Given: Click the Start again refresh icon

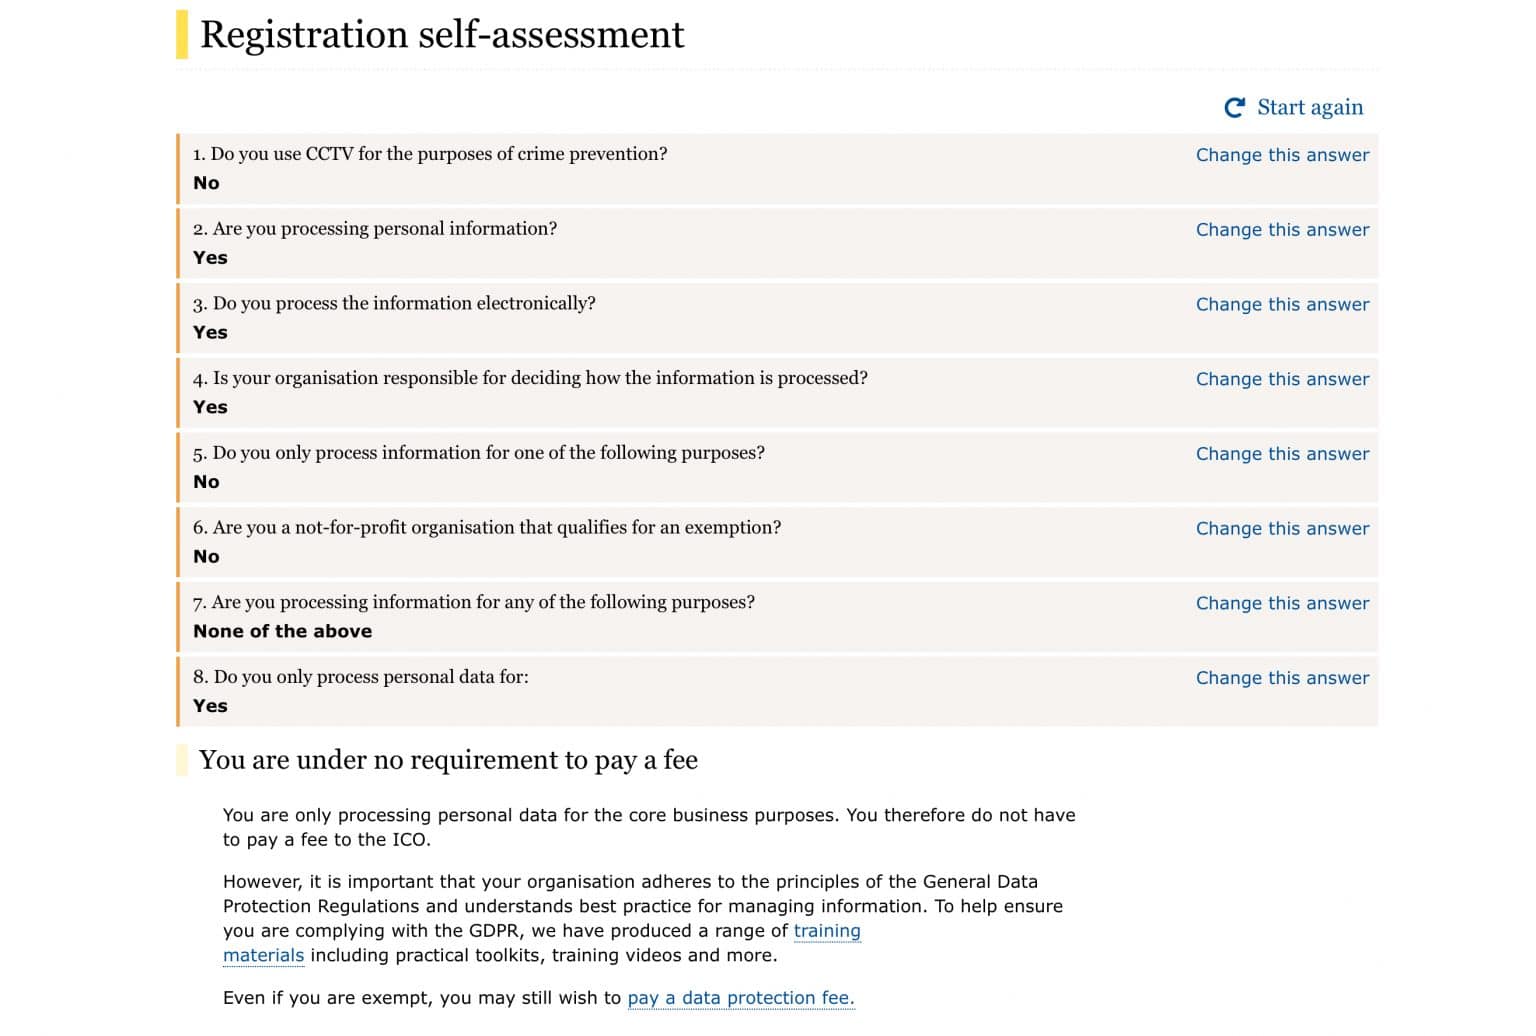Looking at the screenshot, I should coord(1235,107).
